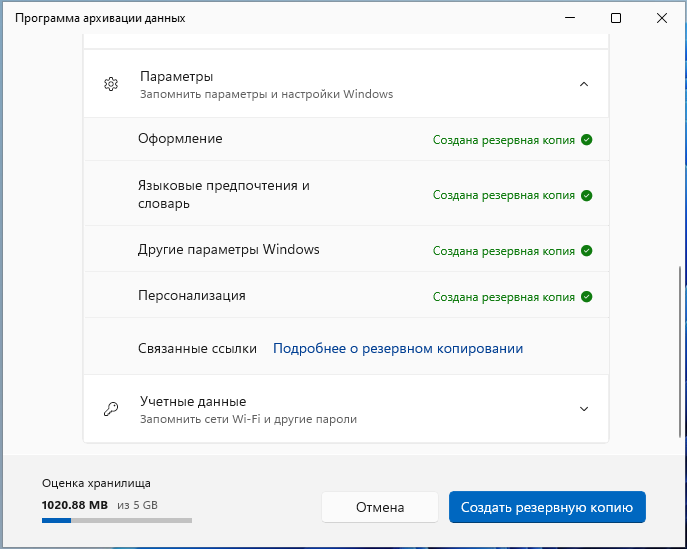Viewport: 687px width, 549px height.
Task: Click Создана резервная копия status for Персонализация
Action: 504,297
